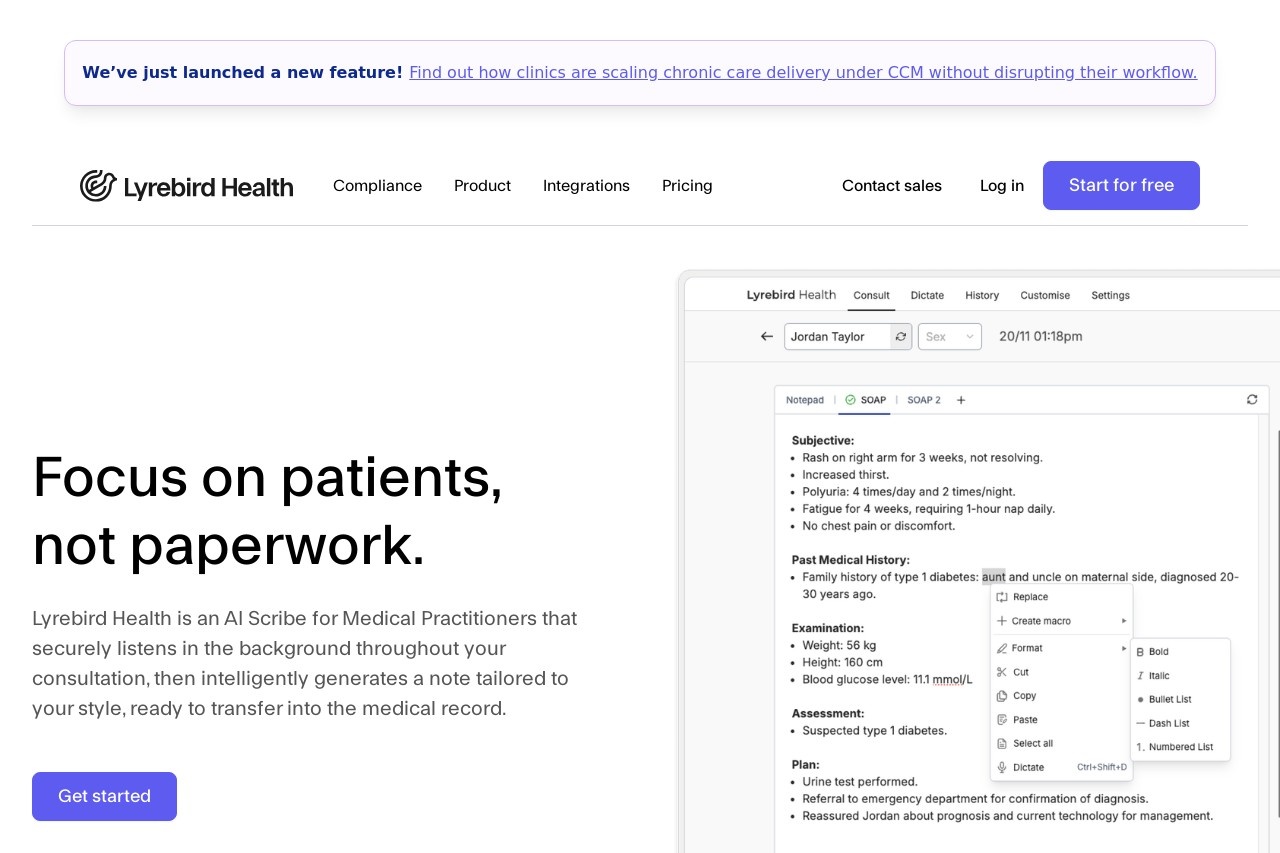Click the Bold B icon in submenu
1280x853 pixels.
[1140, 652]
